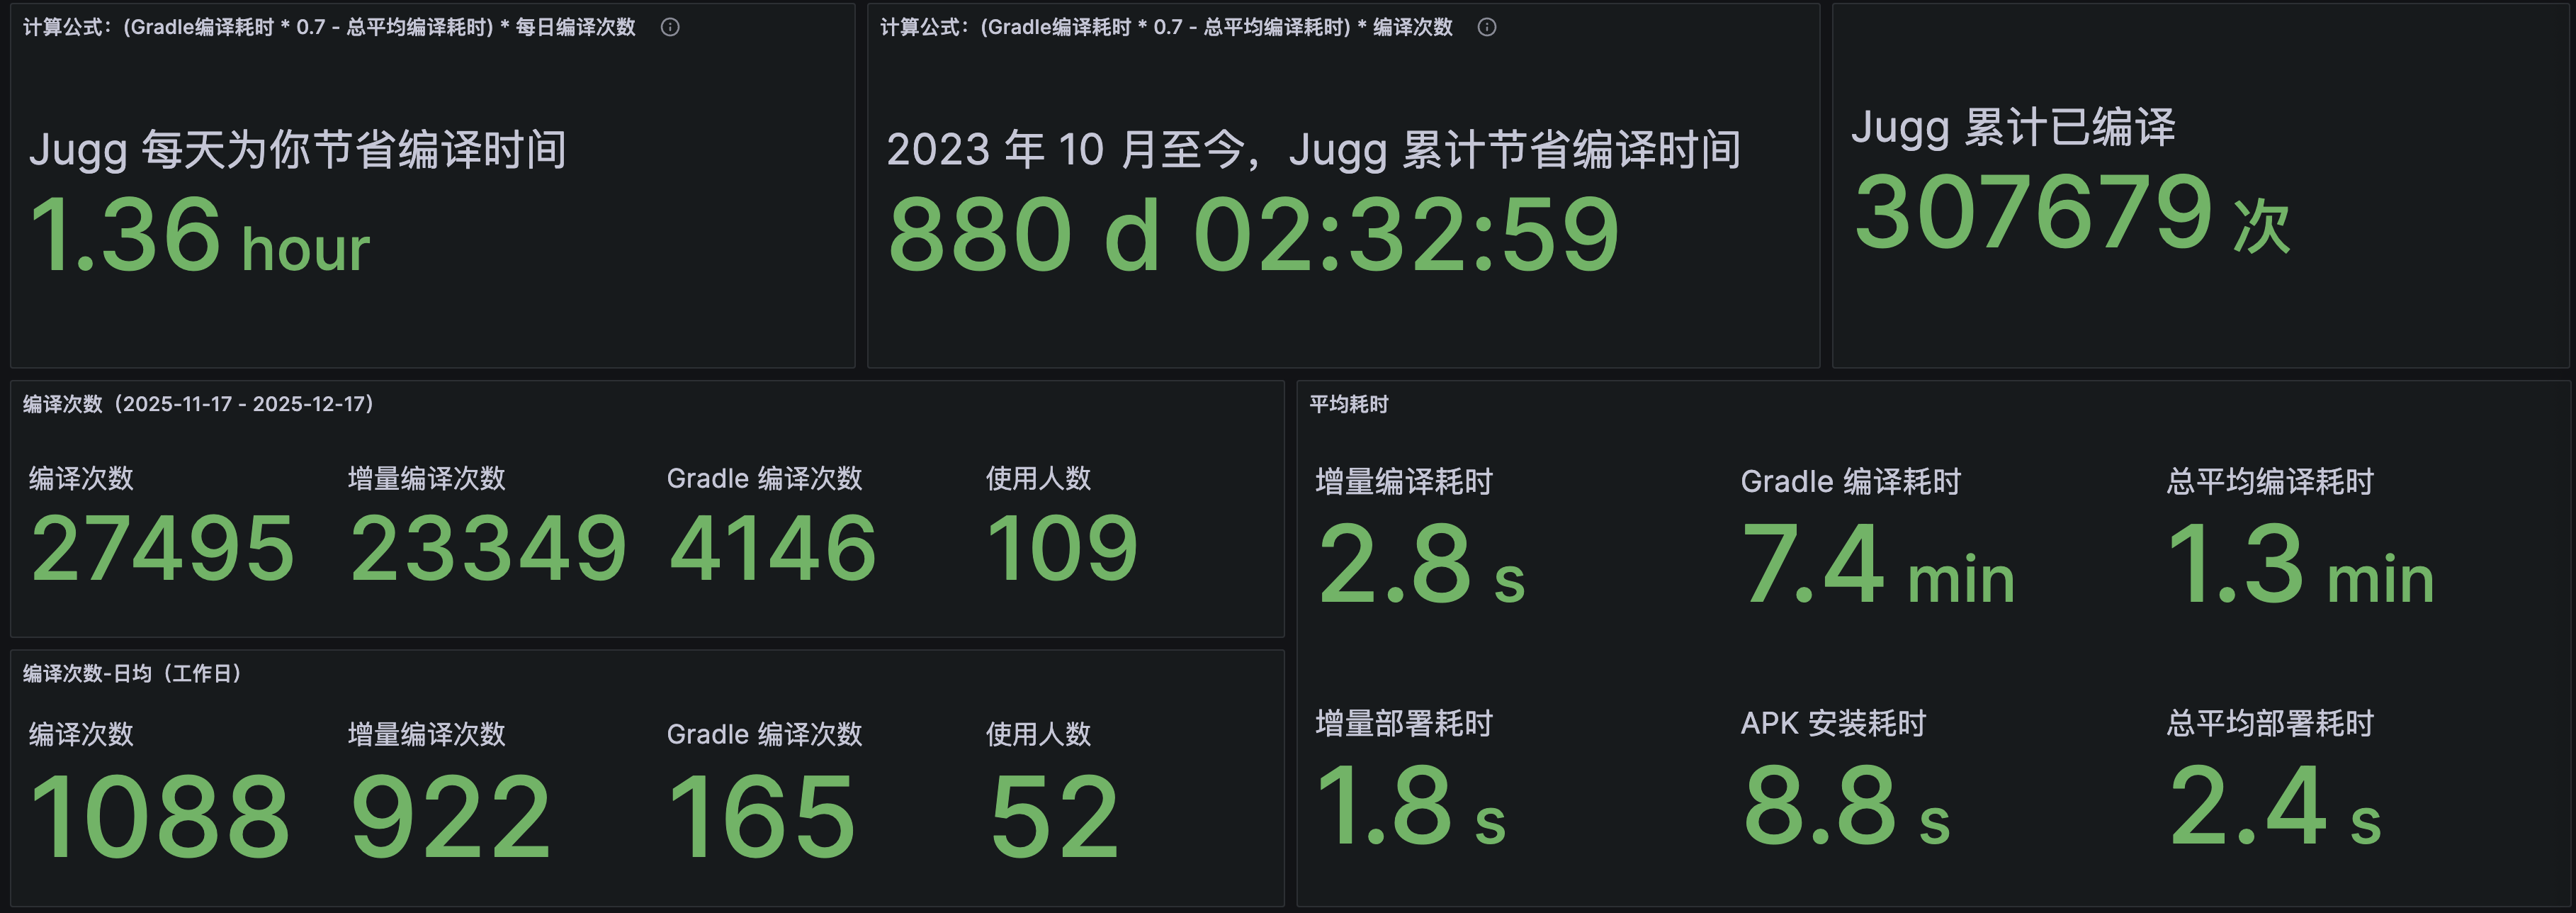Click the 使用人数 label above 52
Screen dimensions: 2576x913
pyautogui.click(x=1038, y=735)
